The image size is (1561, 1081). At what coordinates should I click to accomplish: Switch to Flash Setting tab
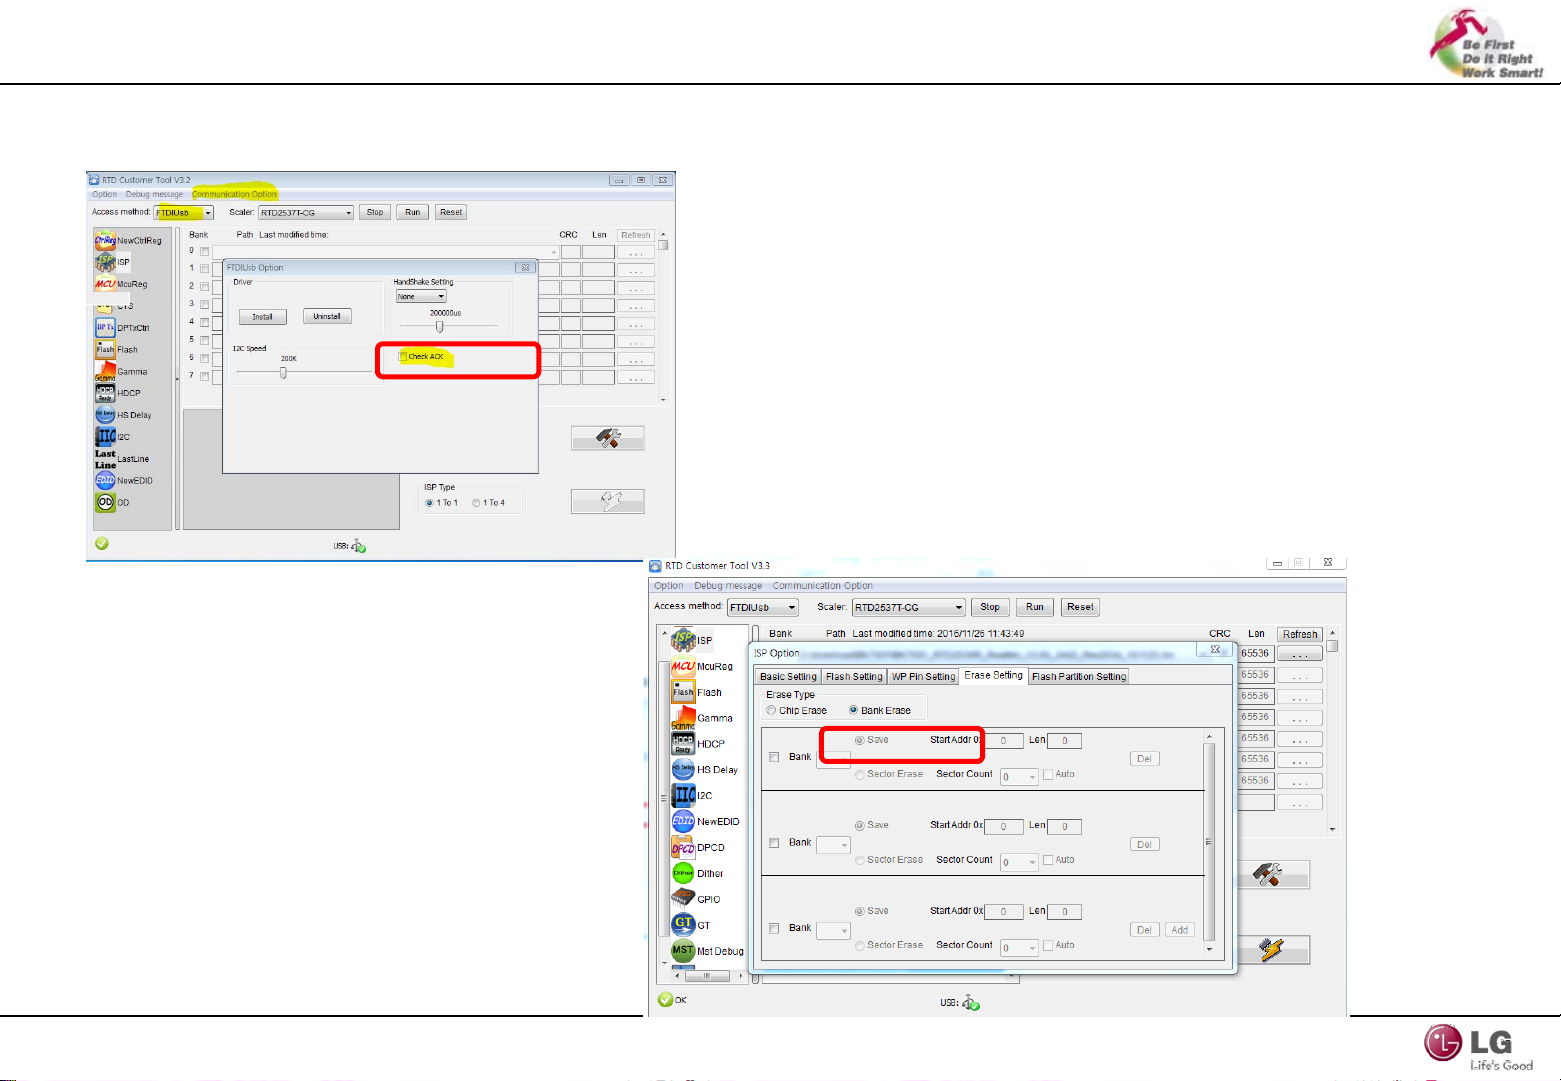coord(854,677)
